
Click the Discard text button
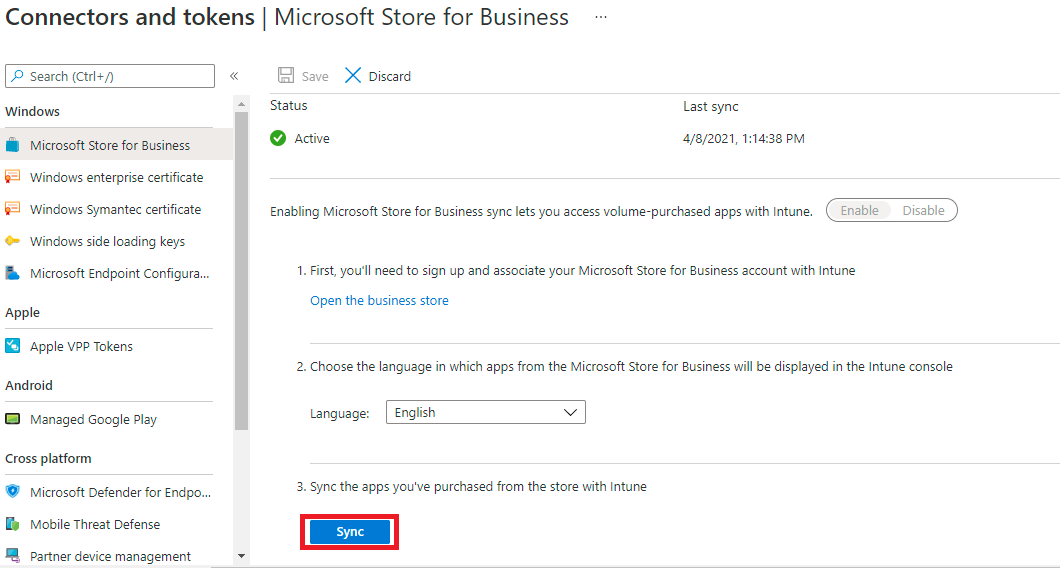tap(389, 76)
